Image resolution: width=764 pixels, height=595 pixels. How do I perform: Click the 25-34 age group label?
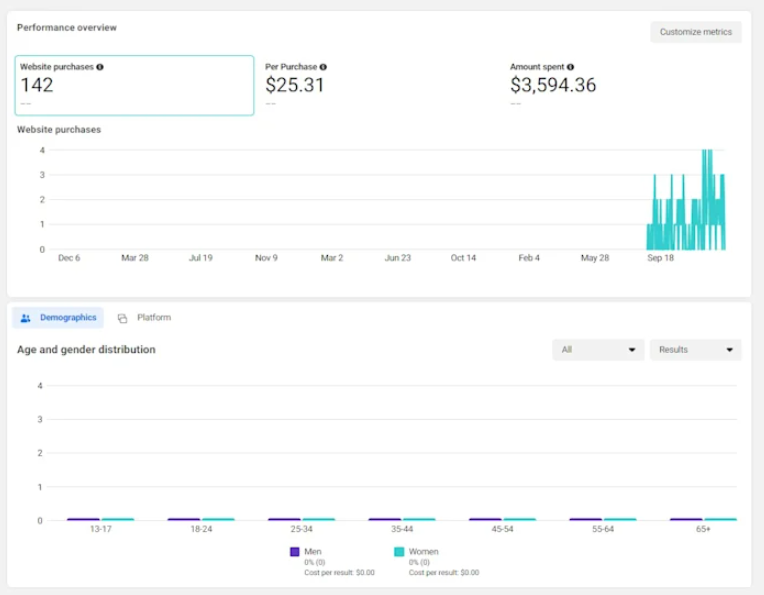tap(301, 530)
